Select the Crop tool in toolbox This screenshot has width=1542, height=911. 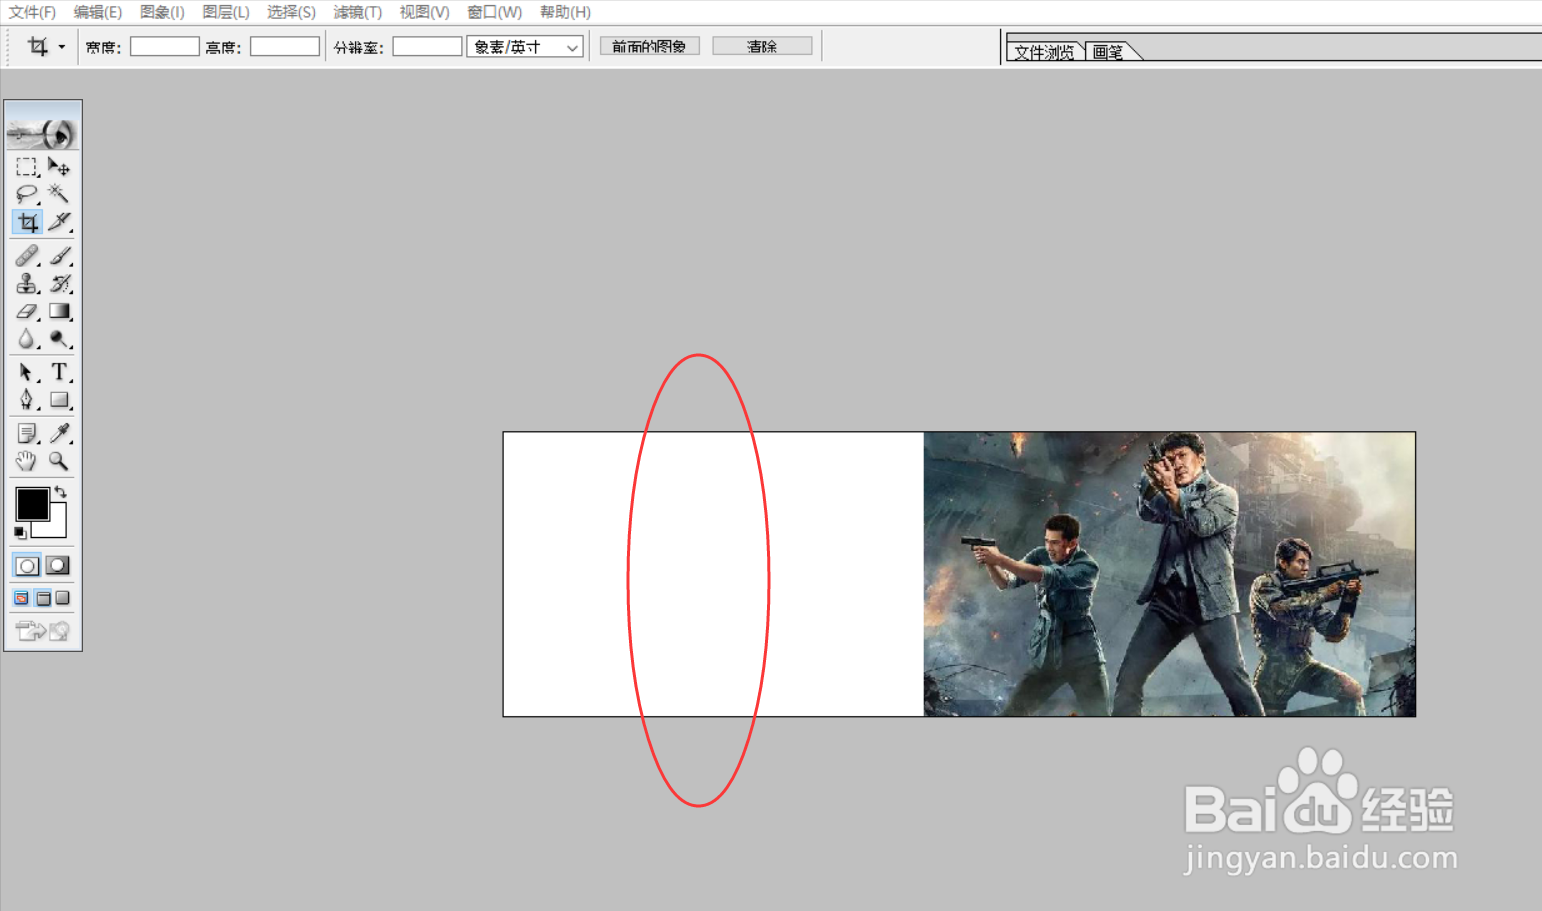pos(27,222)
